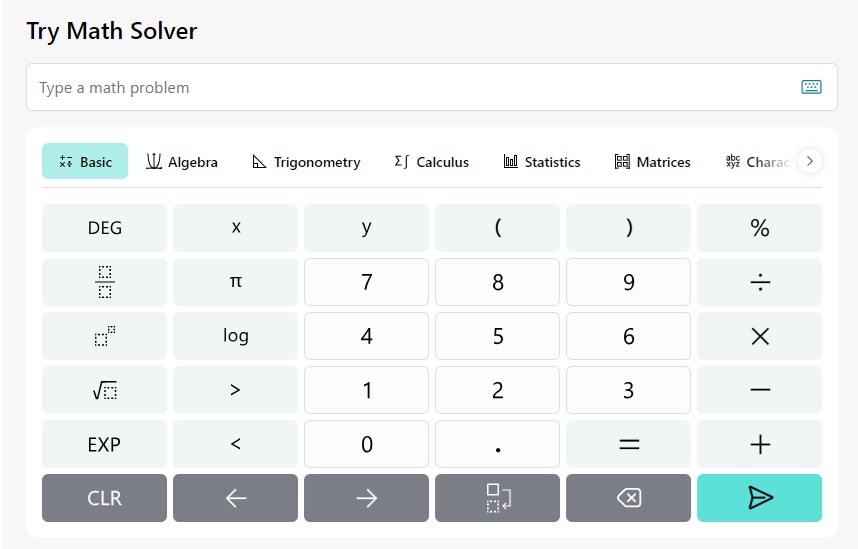Image resolution: width=858 pixels, height=549 pixels.
Task: Click the open parenthesis key
Action: [x=497, y=228]
